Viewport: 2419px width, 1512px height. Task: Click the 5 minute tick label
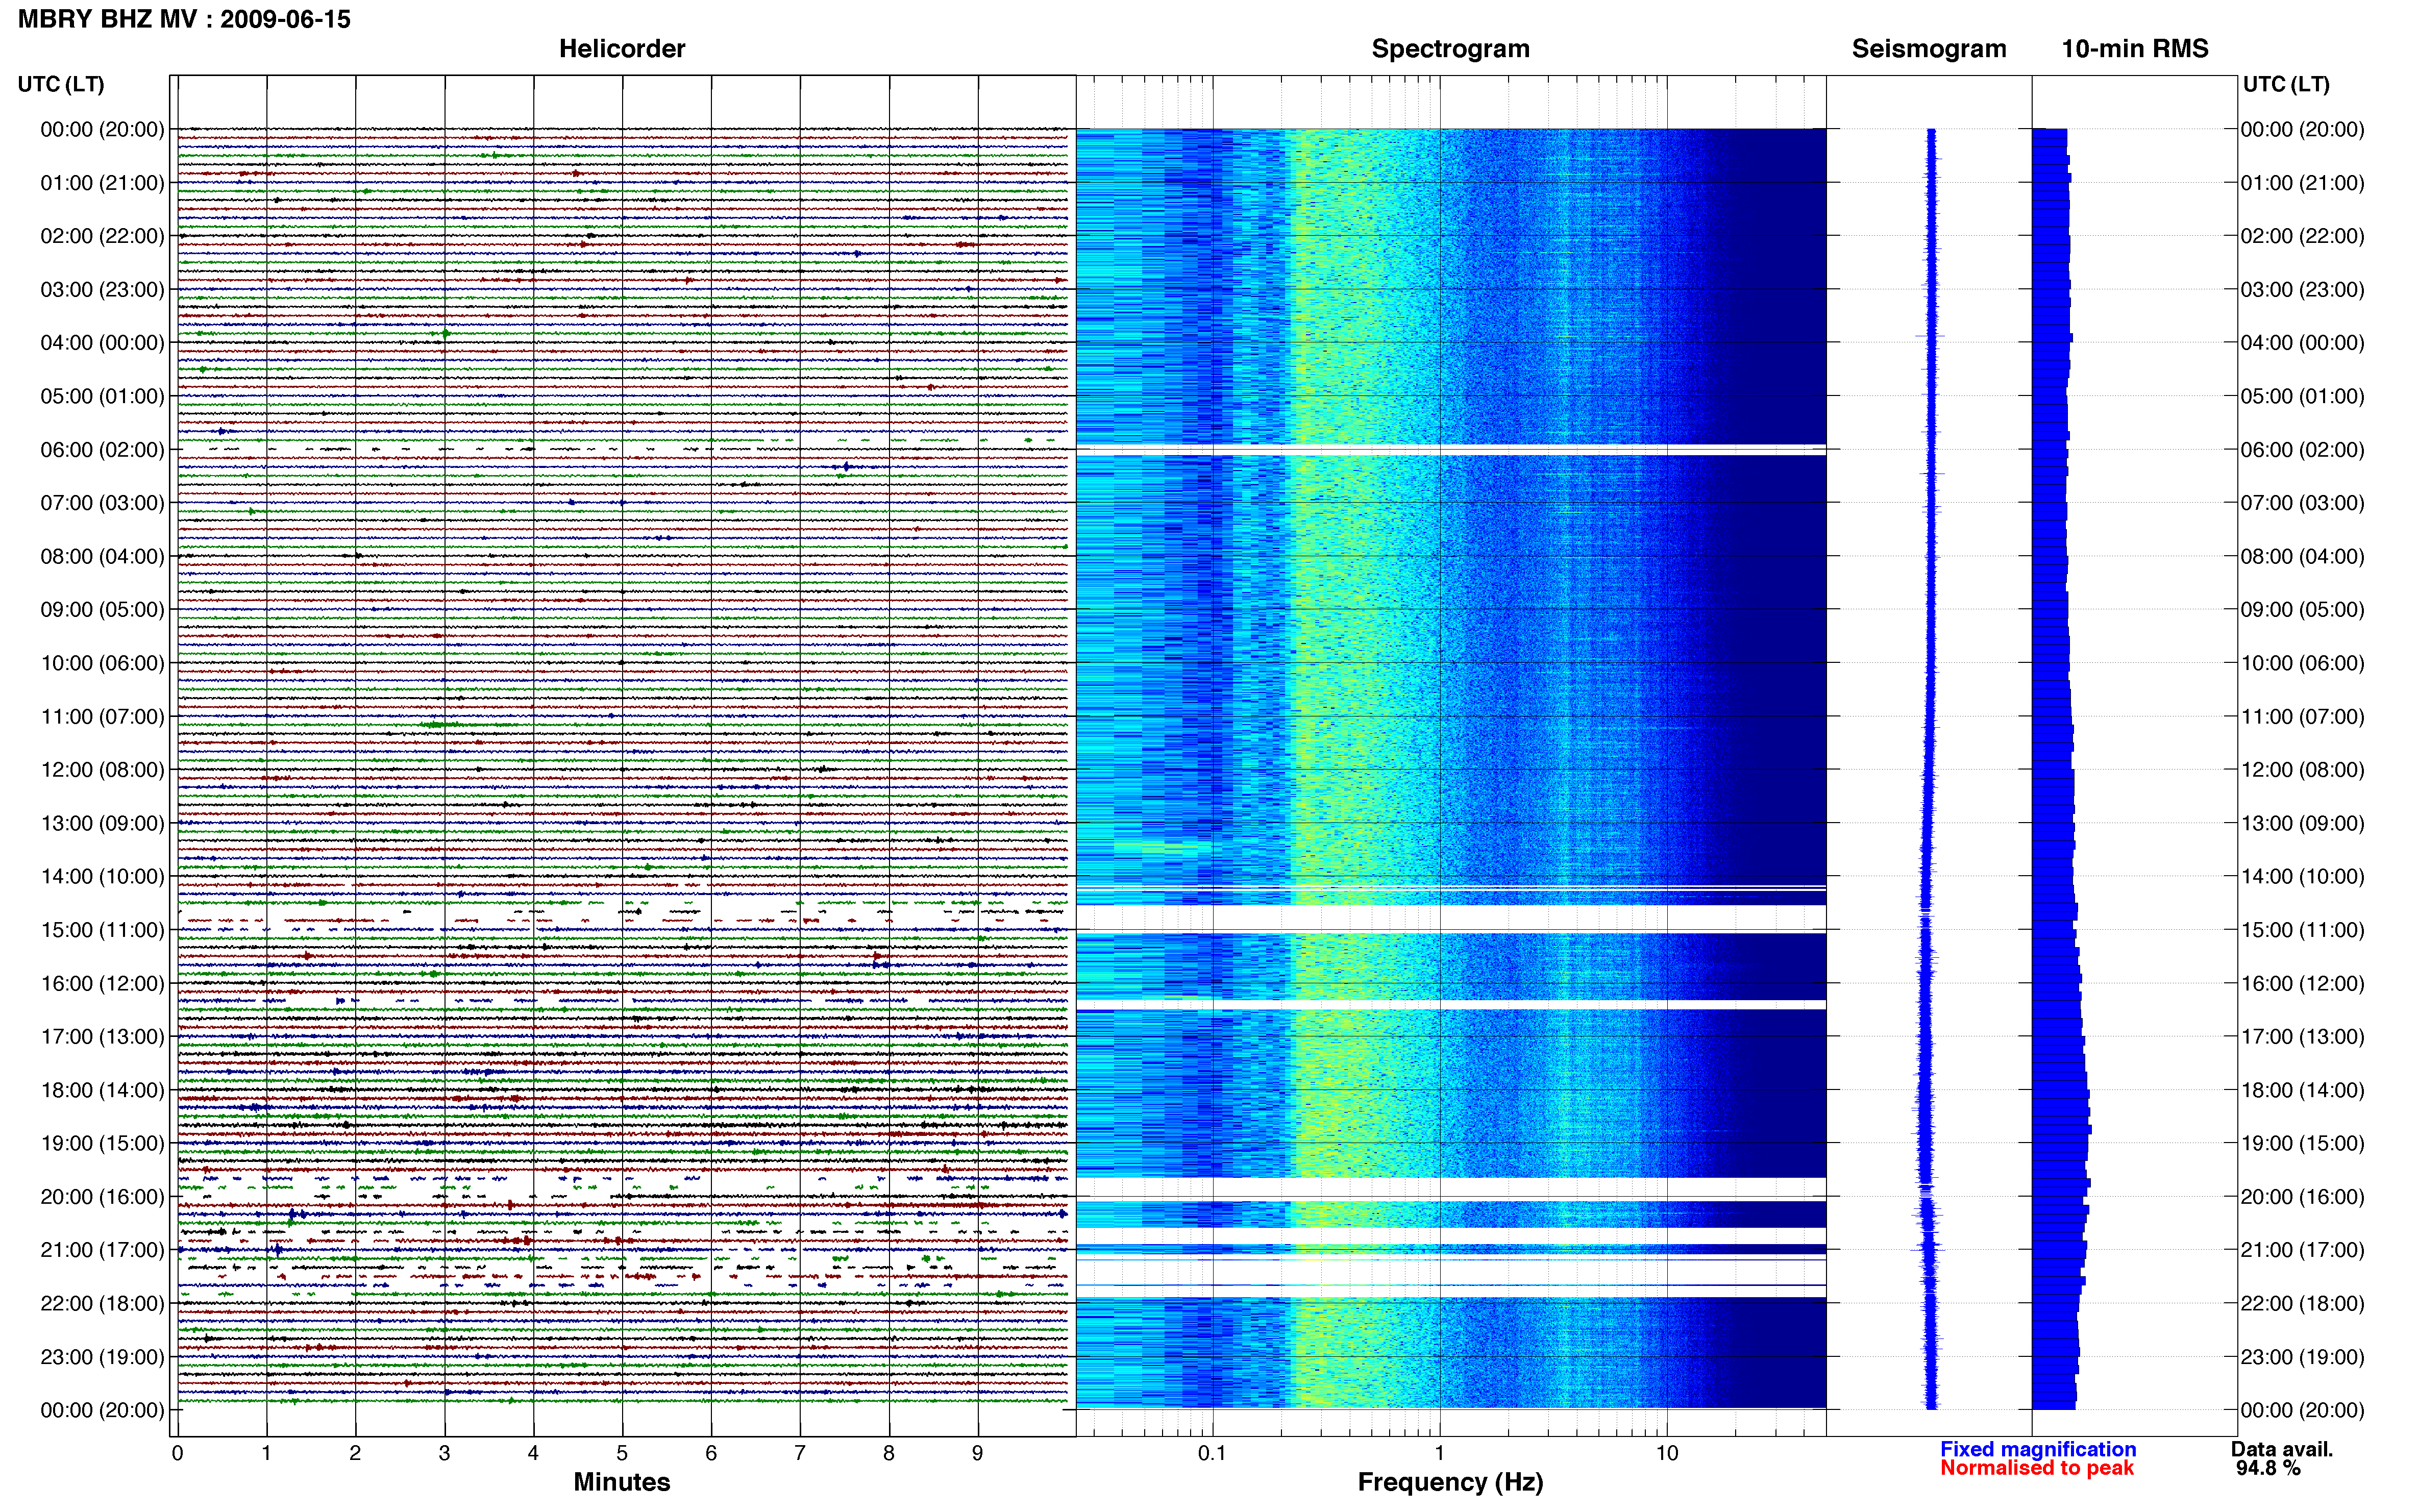[622, 1453]
